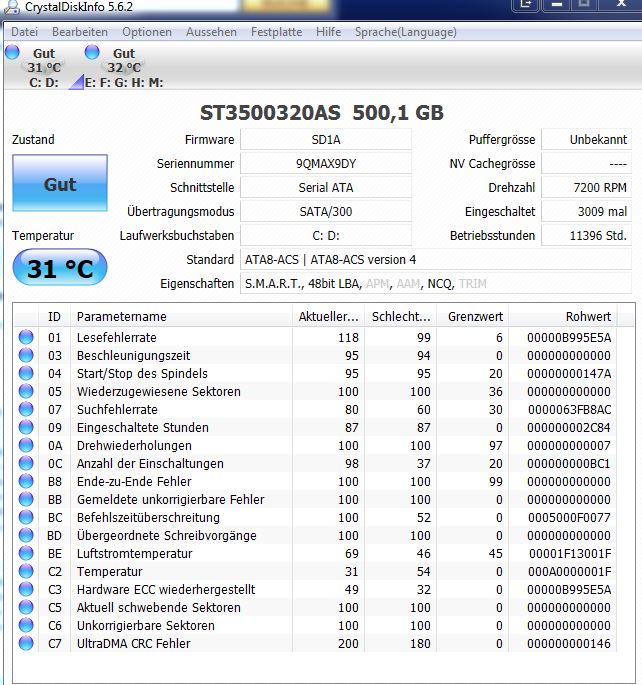The height and width of the screenshot is (685, 642).
Task: Click the Grenzwert column header
Action: tap(472, 316)
